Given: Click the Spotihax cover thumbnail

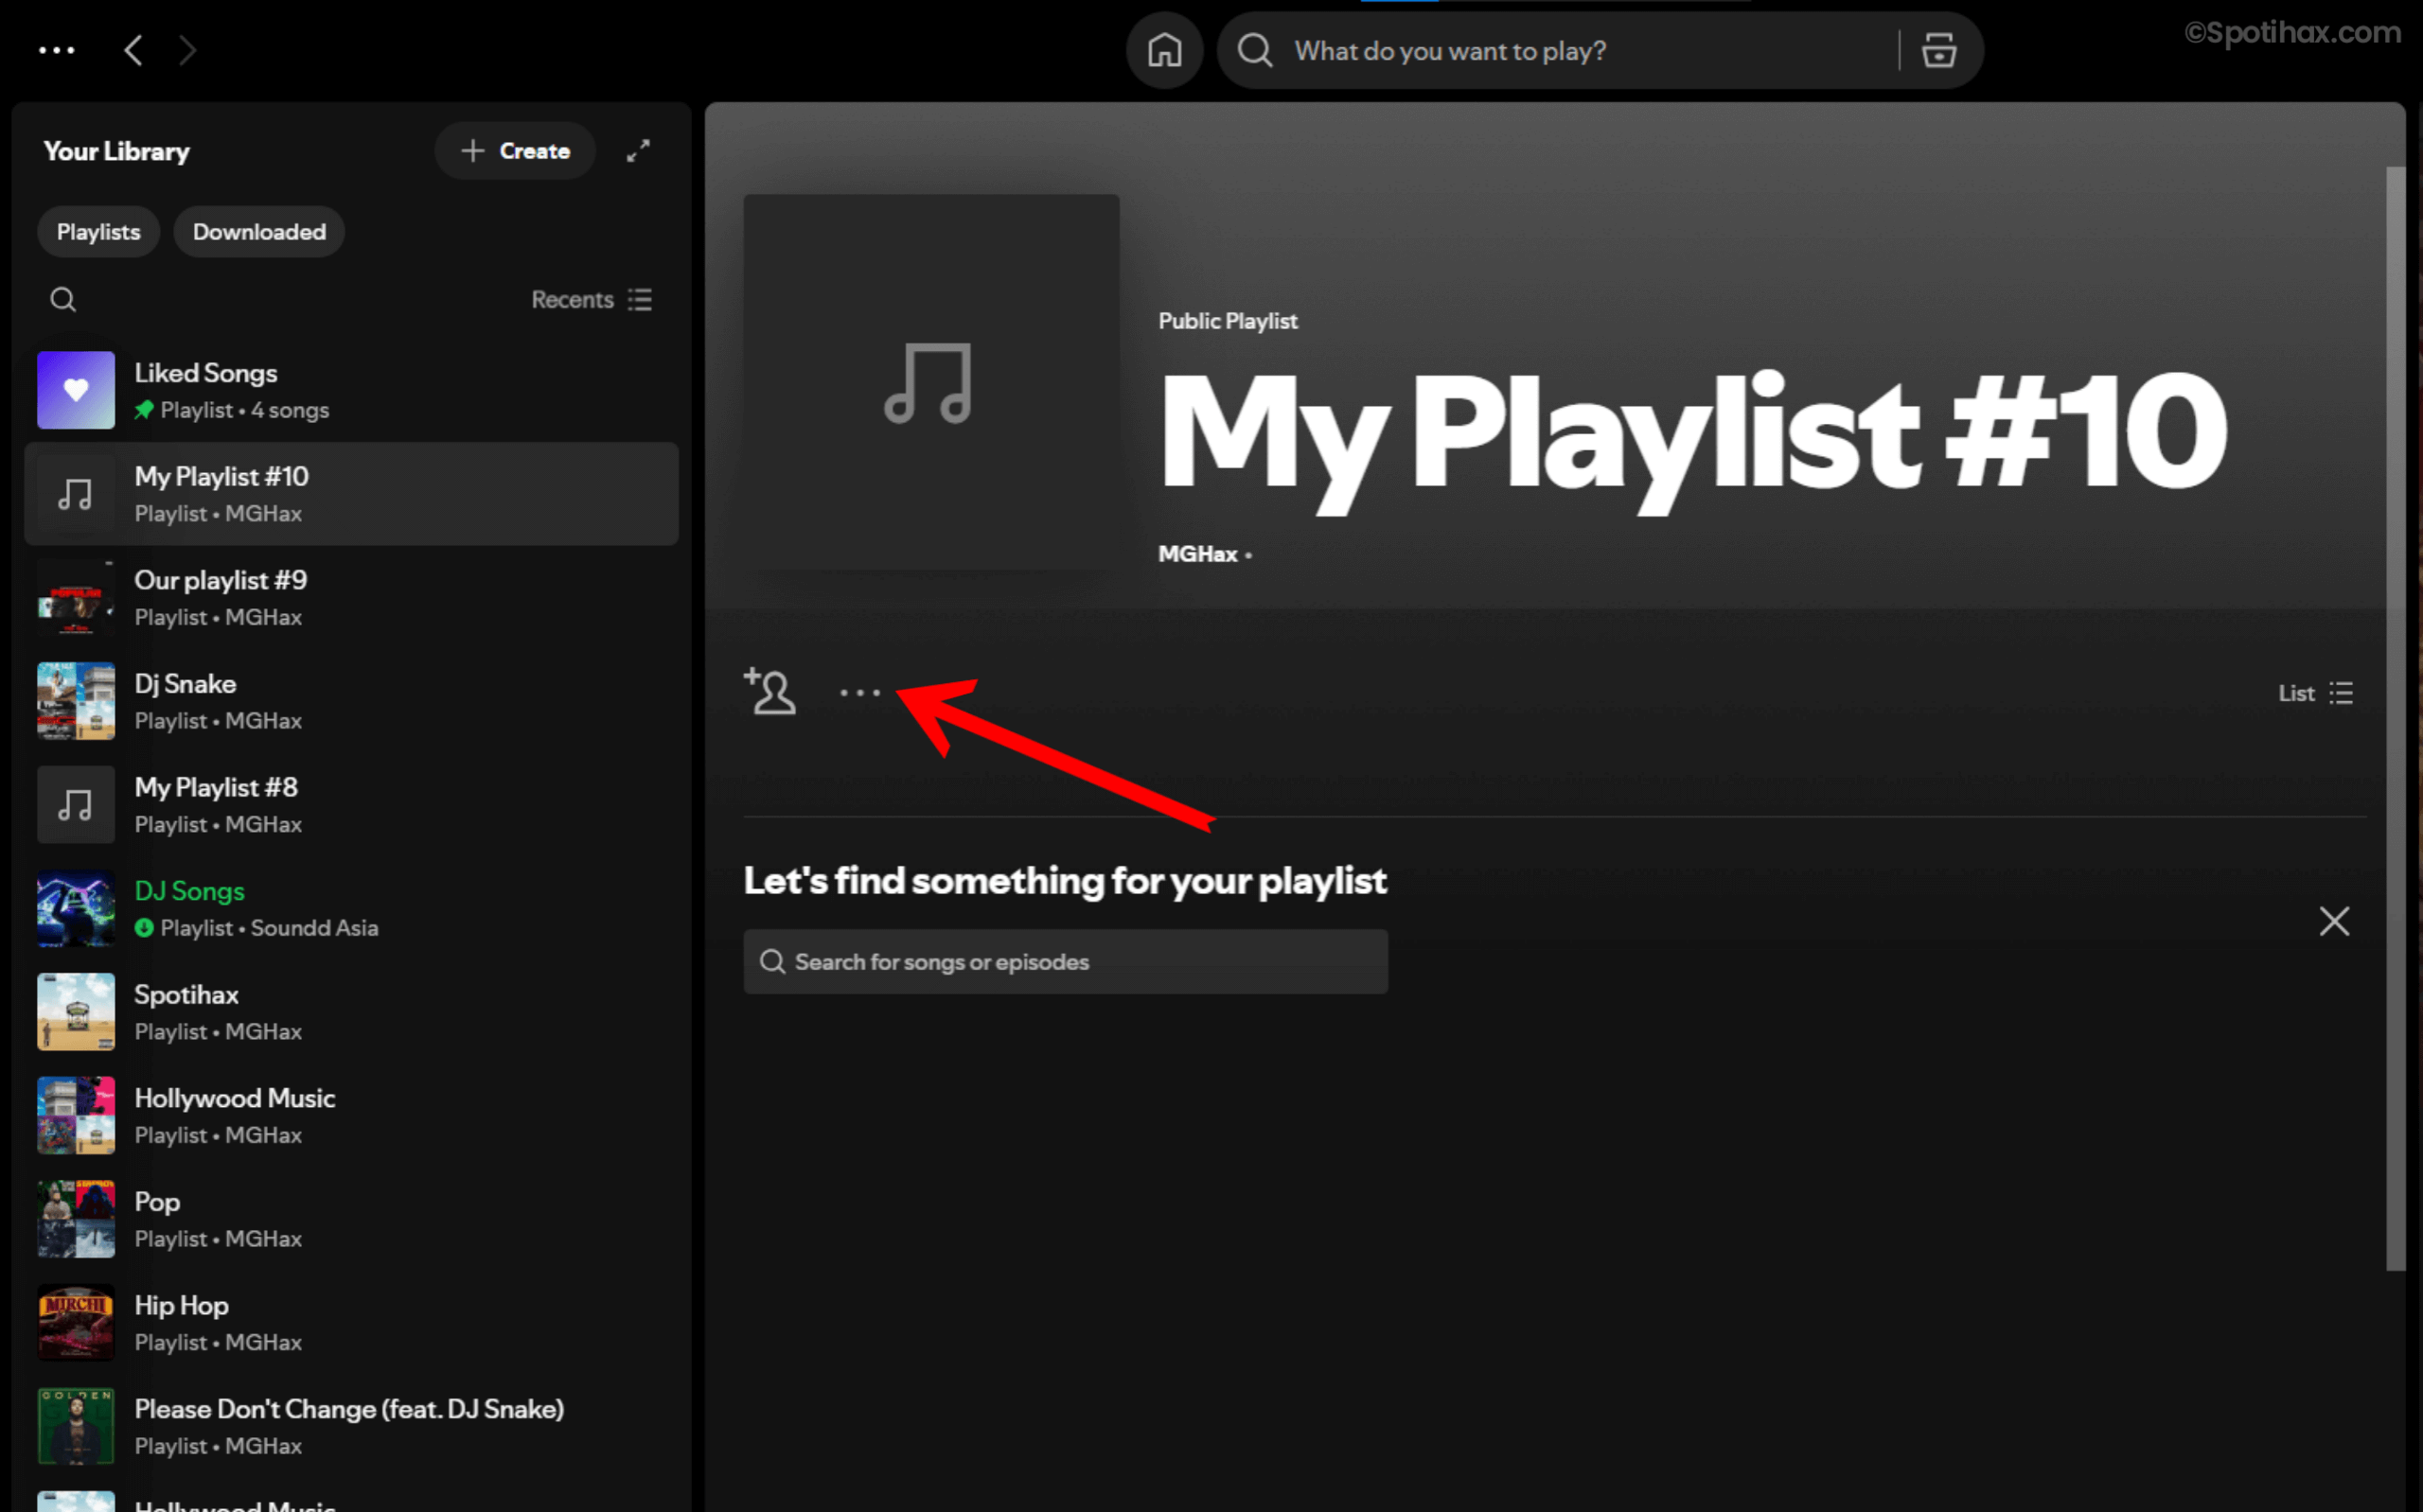Looking at the screenshot, I should tap(76, 1012).
